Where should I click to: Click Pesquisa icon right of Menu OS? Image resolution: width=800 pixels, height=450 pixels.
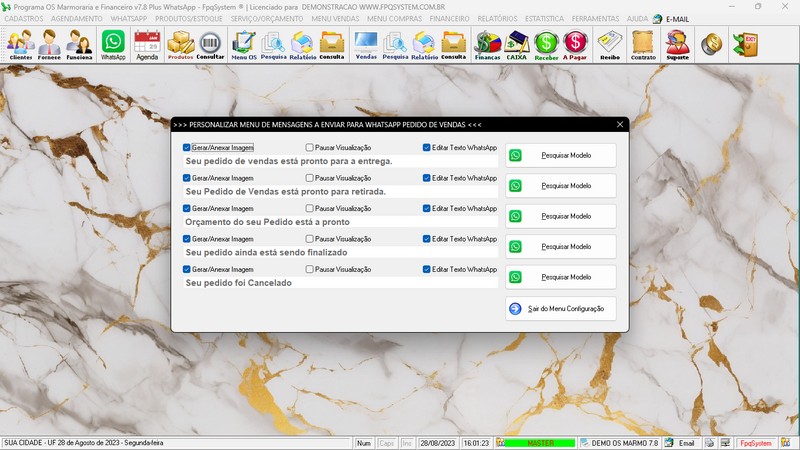(273, 45)
